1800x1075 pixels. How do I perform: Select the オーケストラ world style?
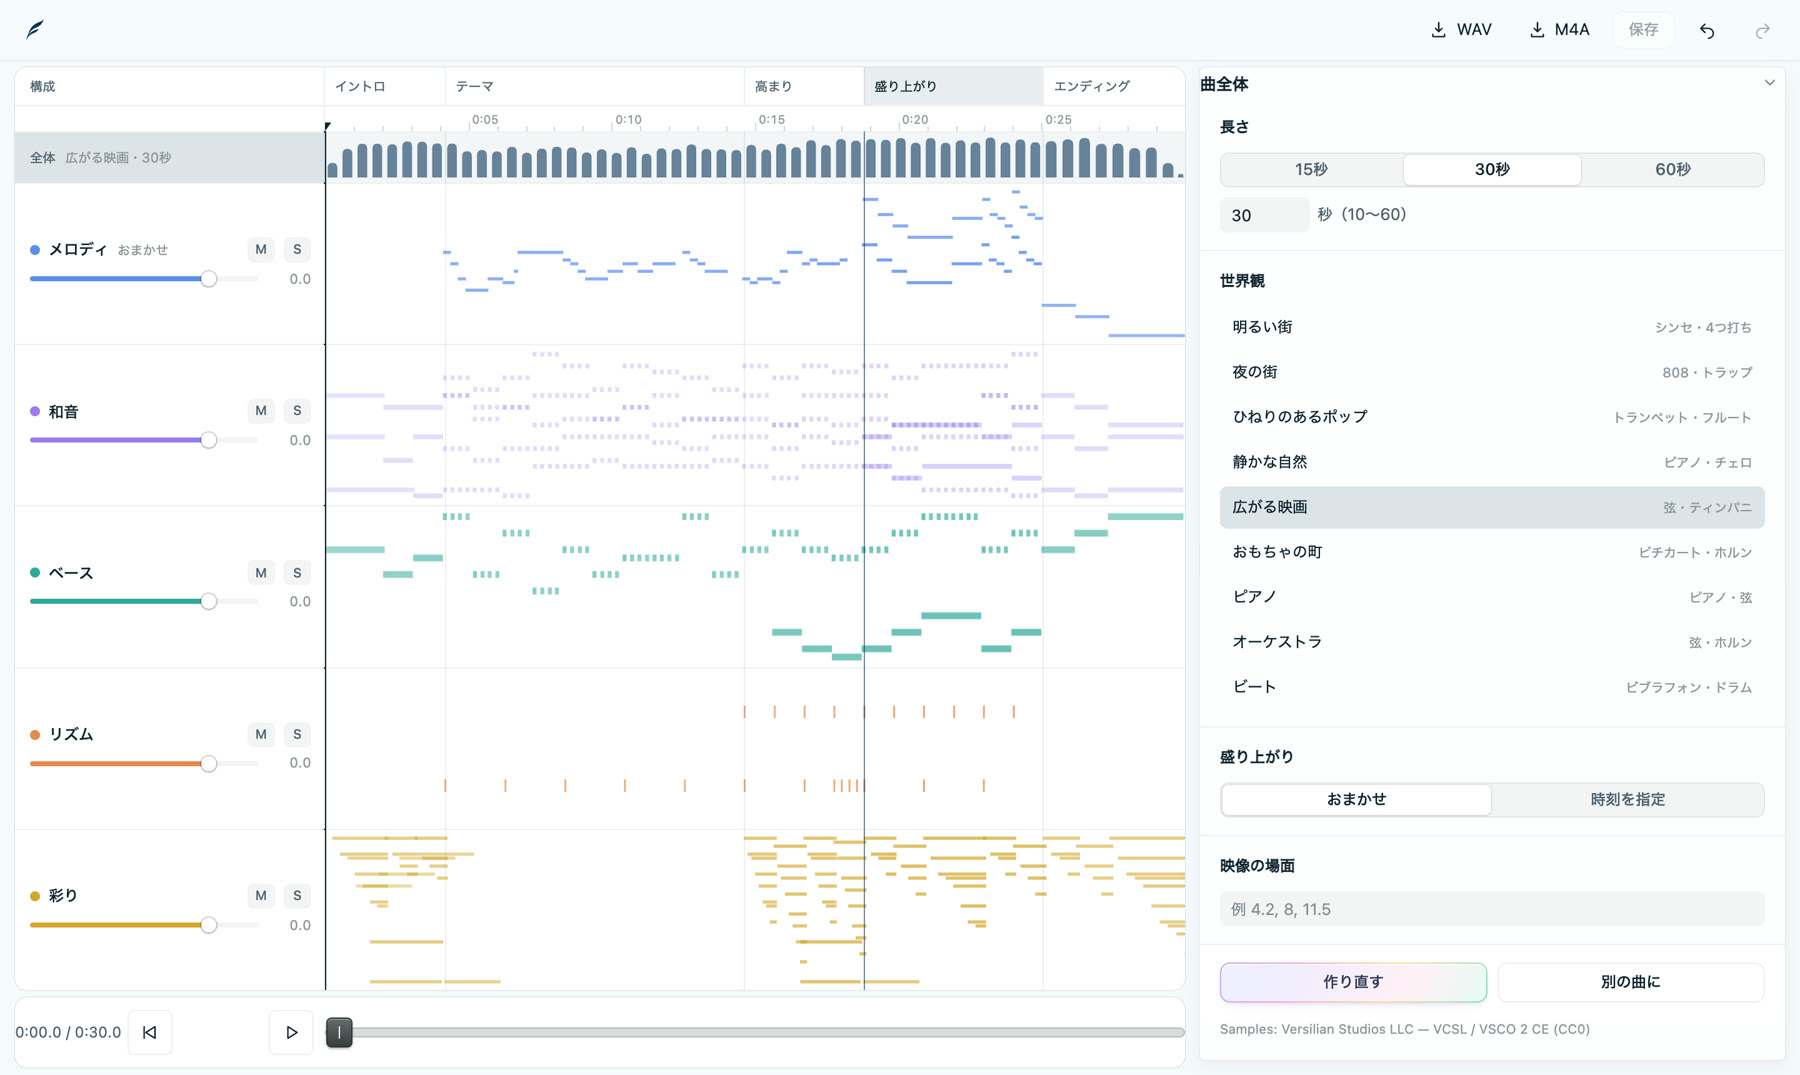[x=1492, y=642]
